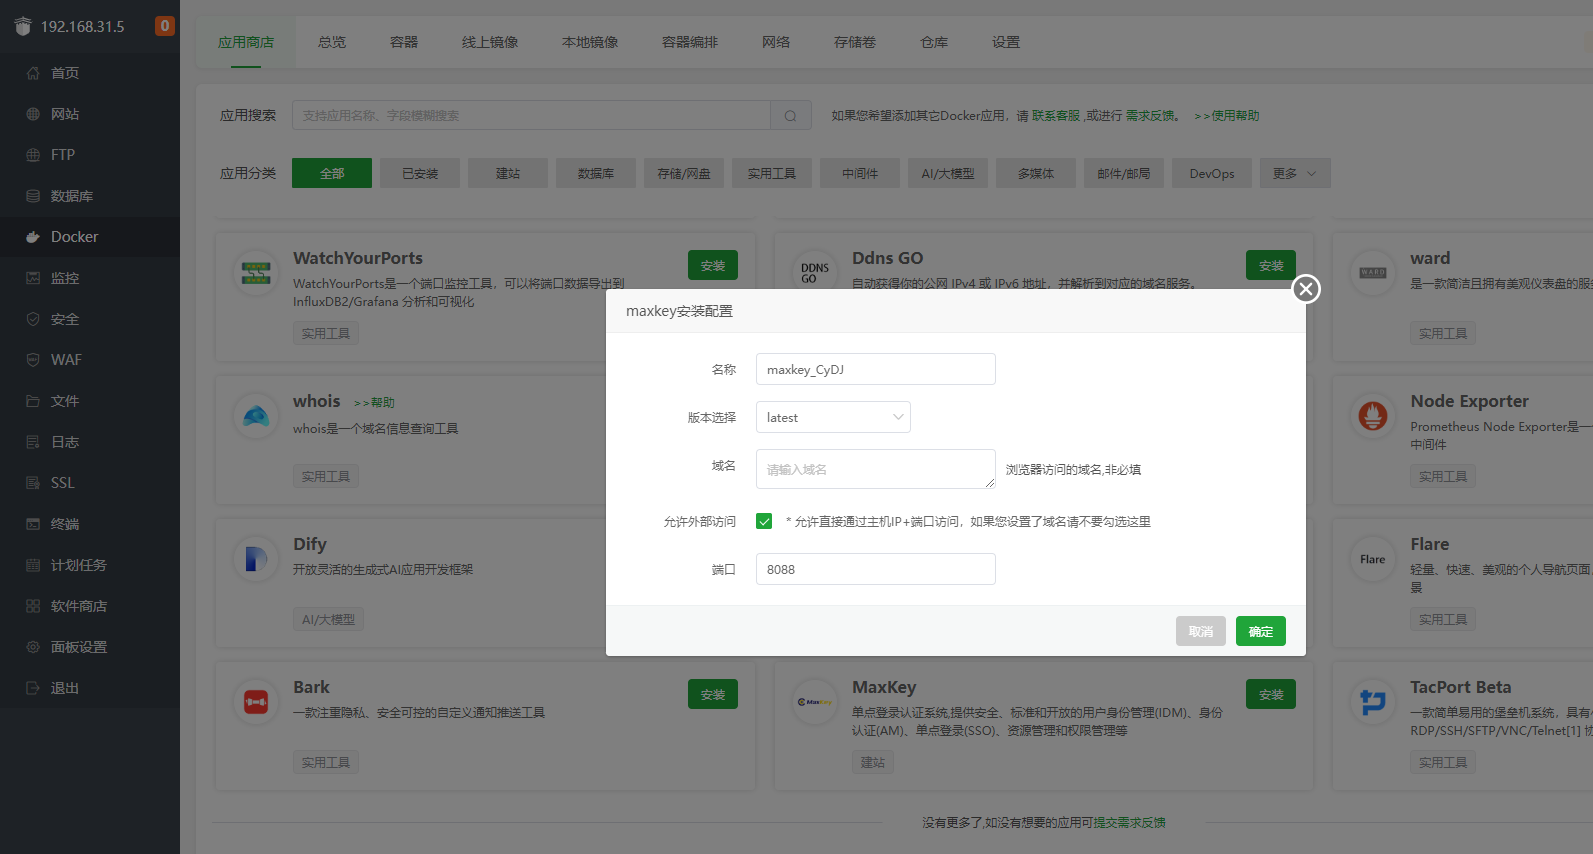Image resolution: width=1593 pixels, height=854 pixels.
Task: Focus the 端口 field showing 8088
Action: click(876, 569)
